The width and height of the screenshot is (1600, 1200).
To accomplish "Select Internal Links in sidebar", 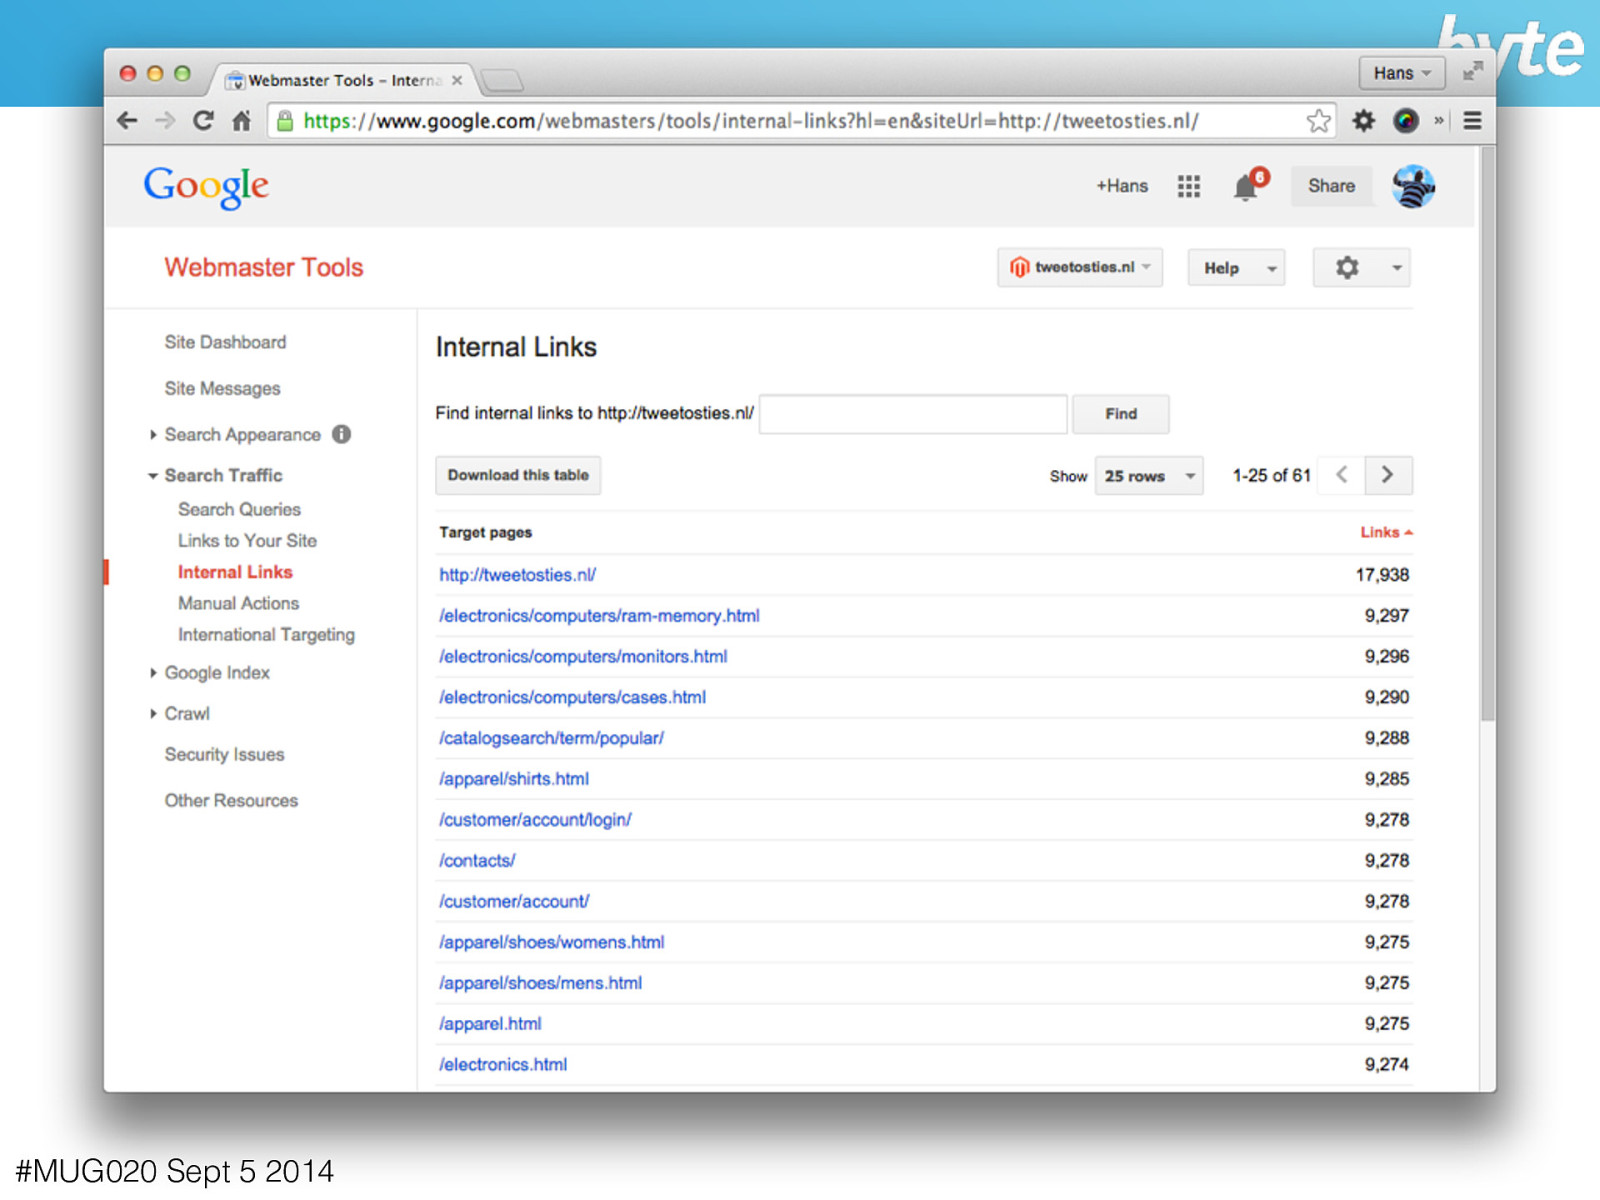I will (235, 572).
